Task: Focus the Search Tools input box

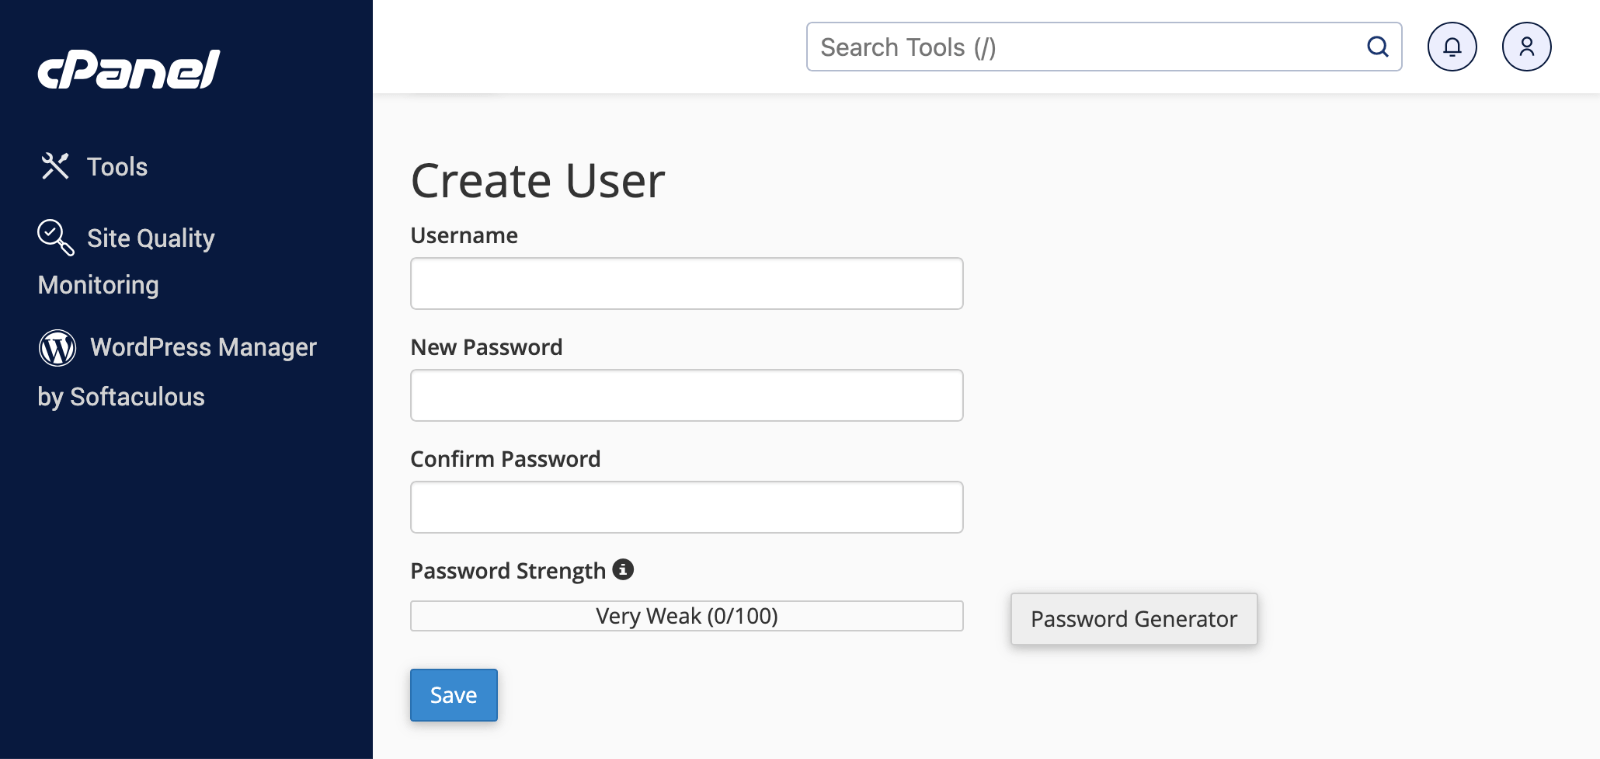Action: click(1085, 47)
